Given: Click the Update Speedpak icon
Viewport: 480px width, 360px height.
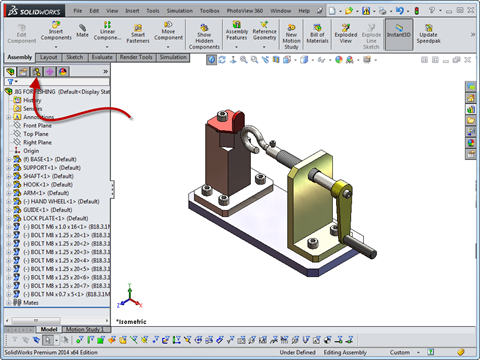Looking at the screenshot, I should [x=428, y=33].
